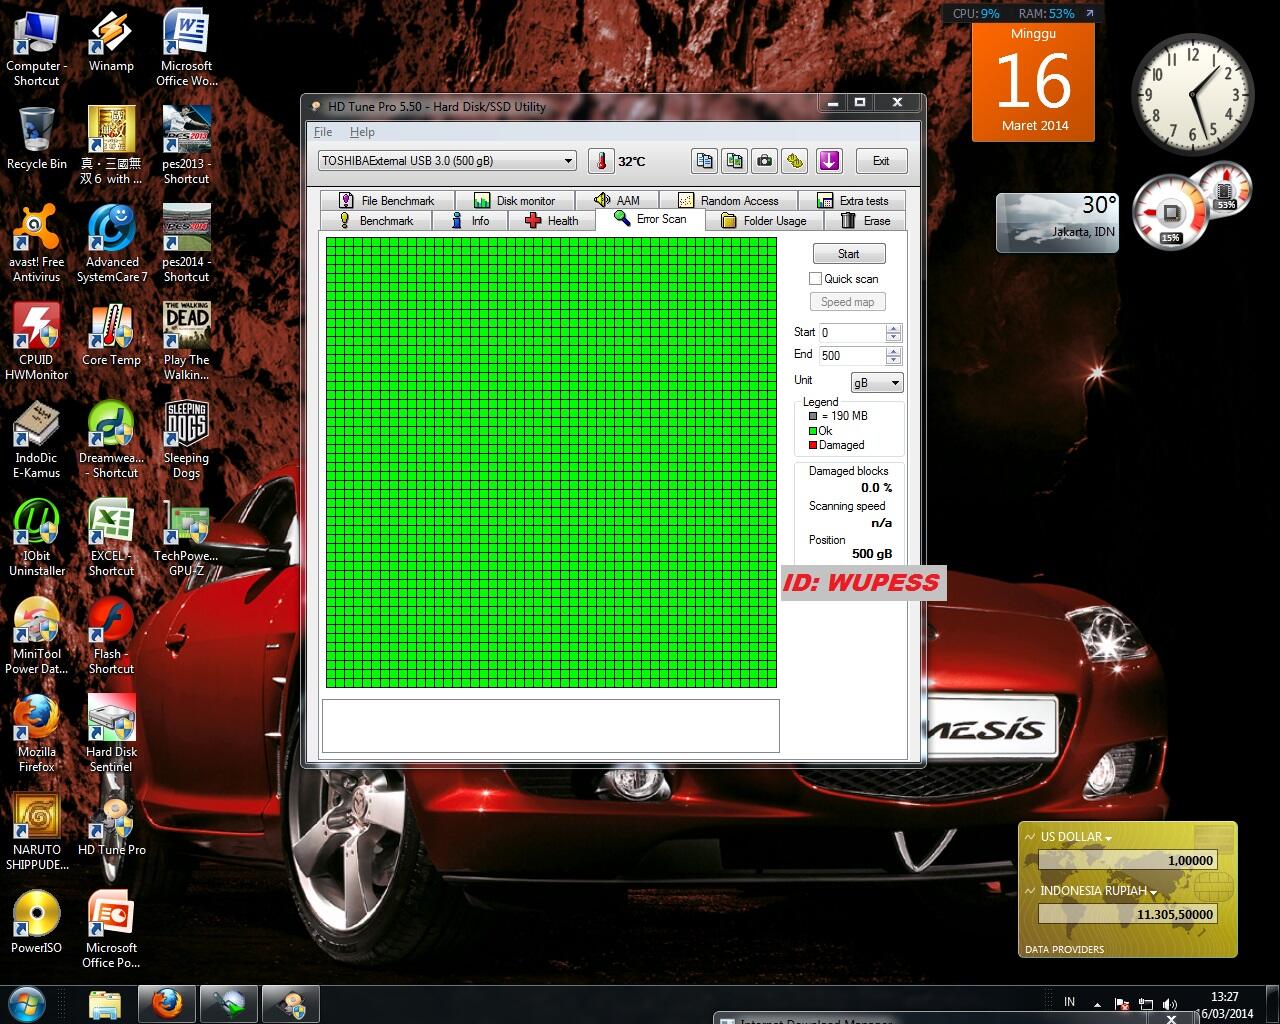Switch to the Random Access tab
This screenshot has width=1280, height=1024.
728,200
